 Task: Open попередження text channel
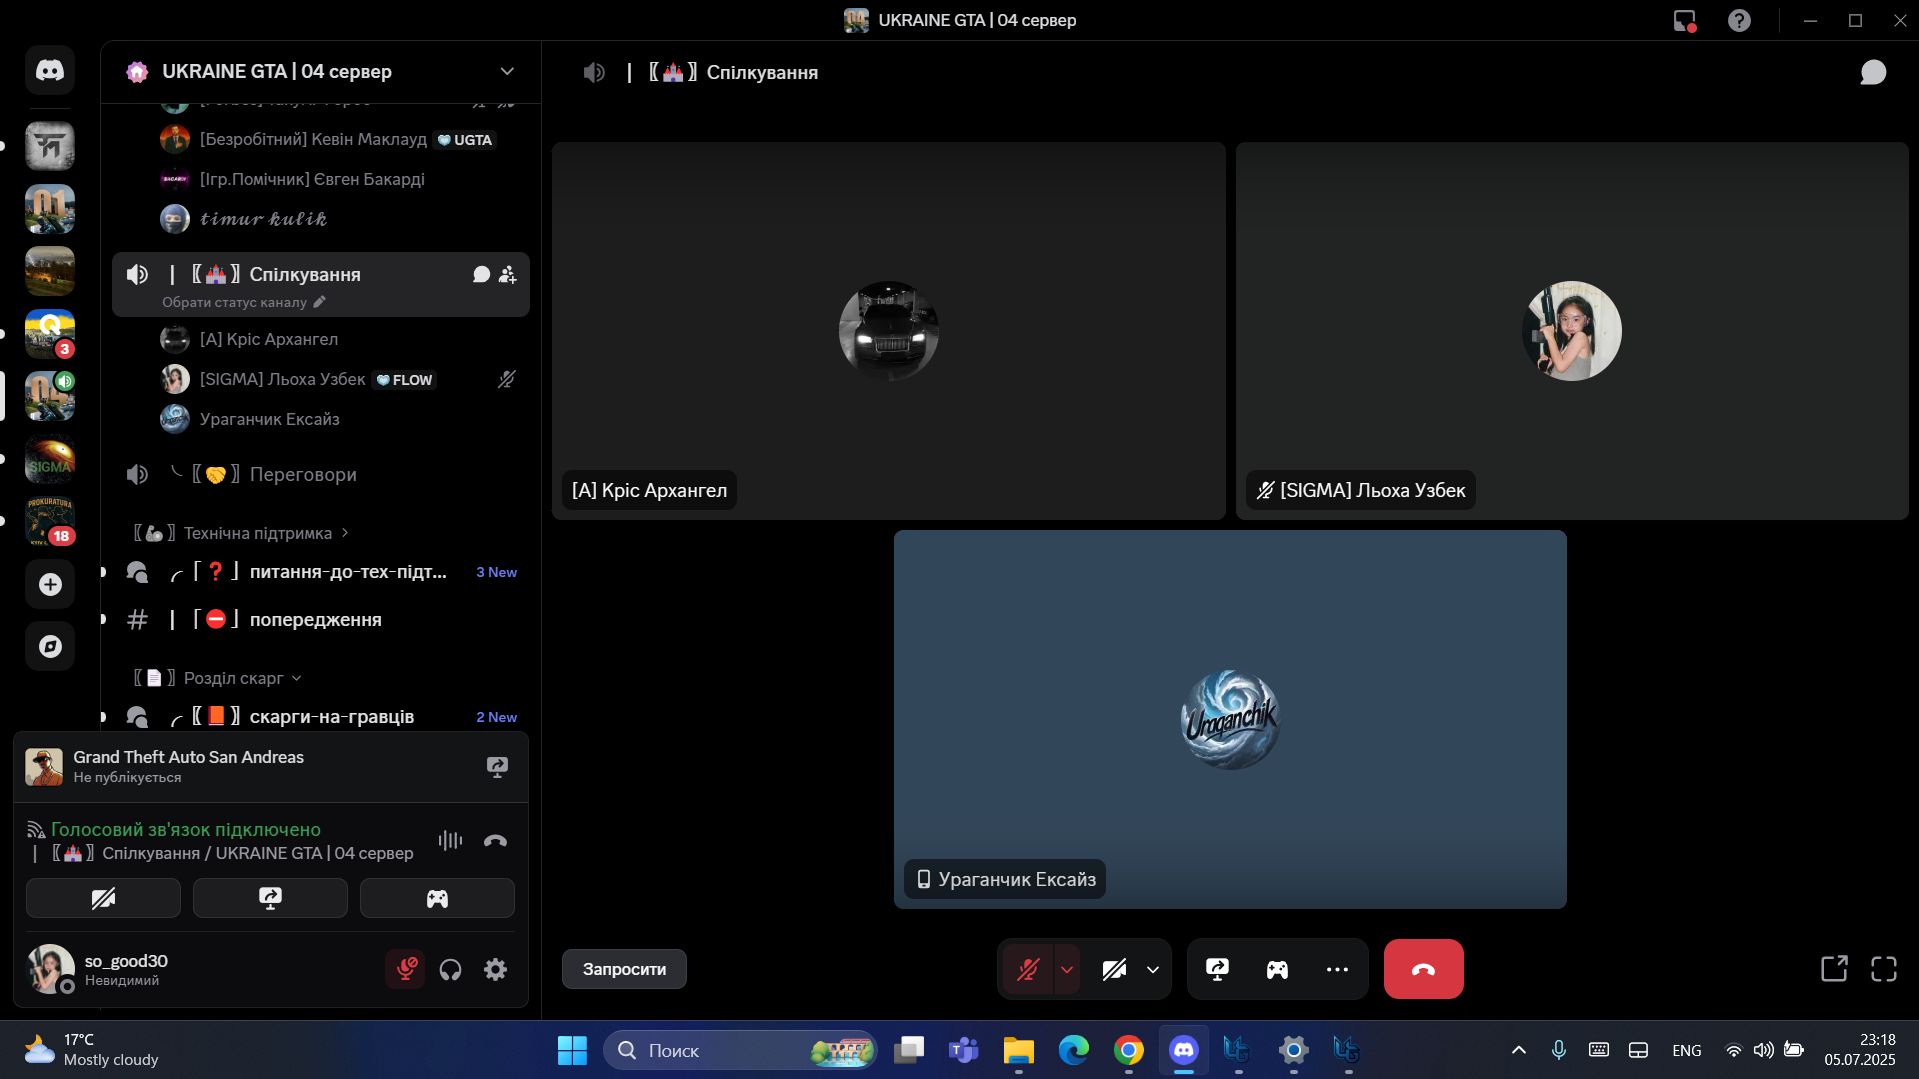click(320, 619)
